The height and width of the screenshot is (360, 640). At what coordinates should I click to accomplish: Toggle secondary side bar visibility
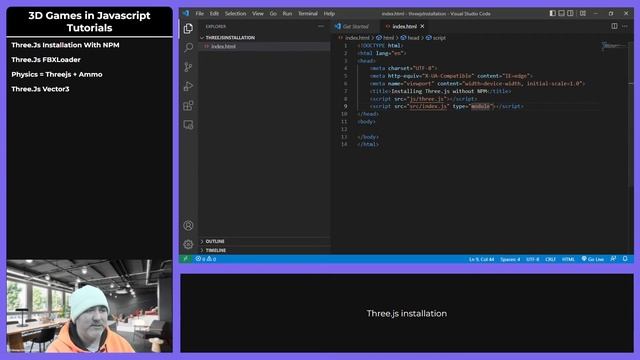pos(571,13)
